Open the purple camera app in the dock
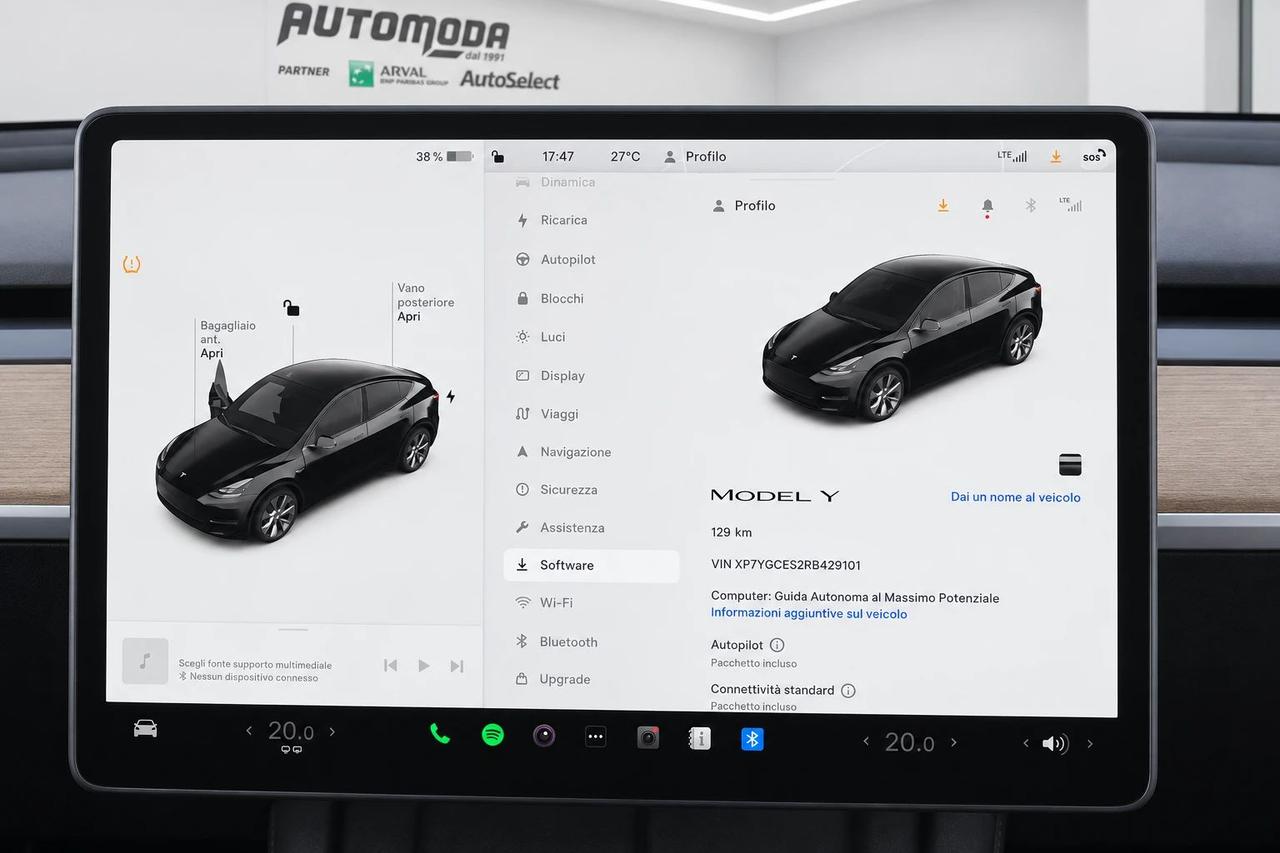This screenshot has width=1280, height=853. 544,736
